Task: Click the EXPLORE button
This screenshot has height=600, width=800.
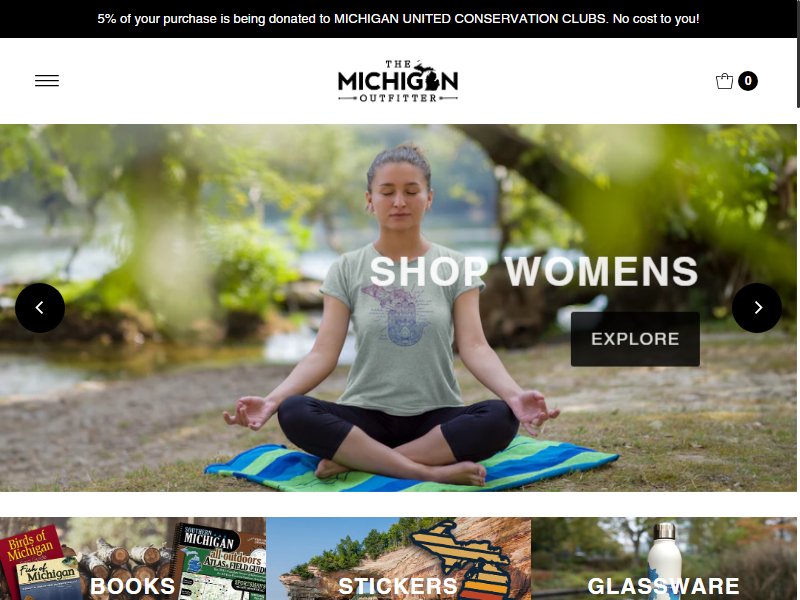Action: [635, 339]
